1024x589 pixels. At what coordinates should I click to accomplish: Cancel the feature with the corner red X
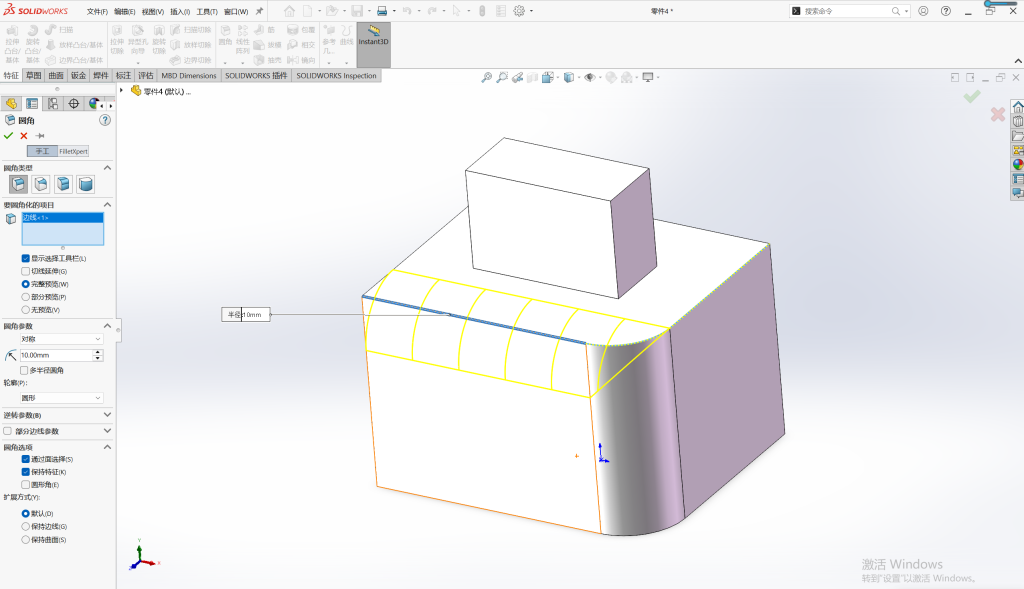[998, 114]
